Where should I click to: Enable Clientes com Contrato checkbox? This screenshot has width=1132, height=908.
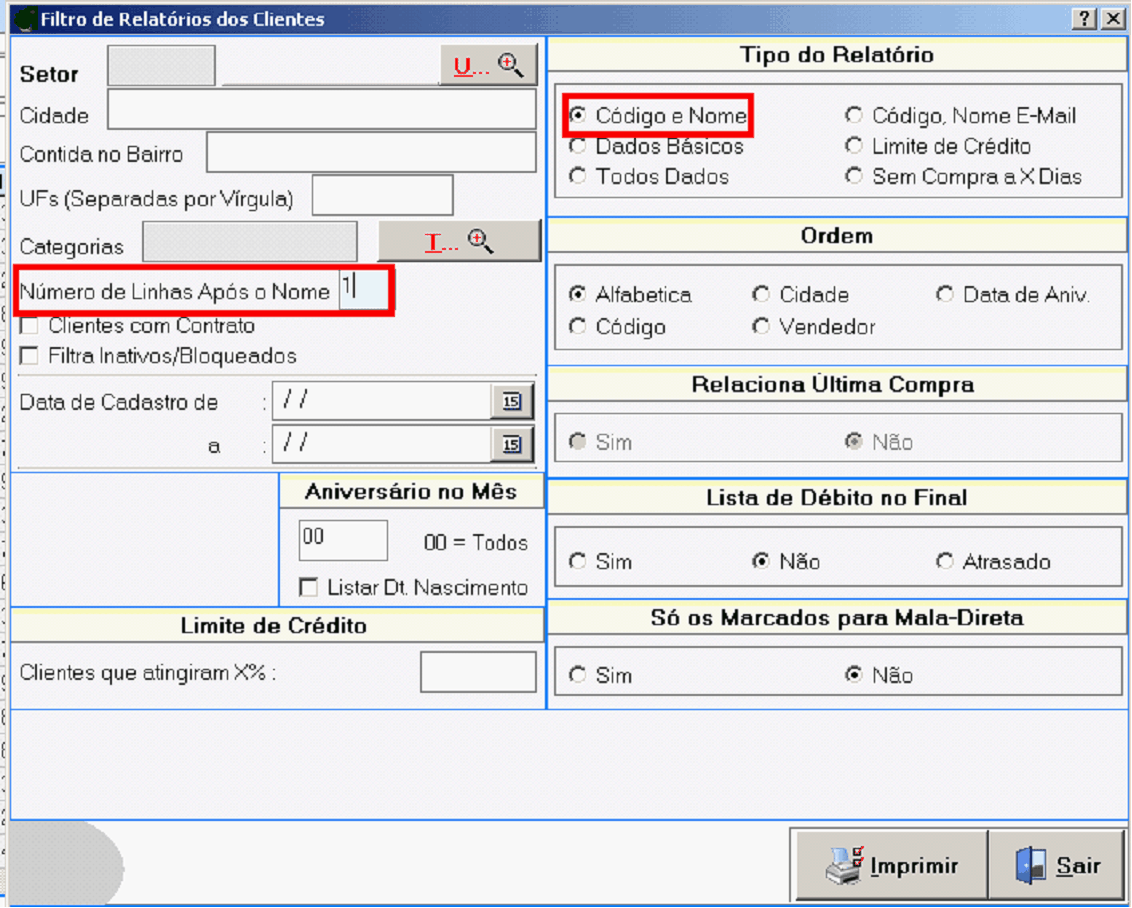pos(30,326)
